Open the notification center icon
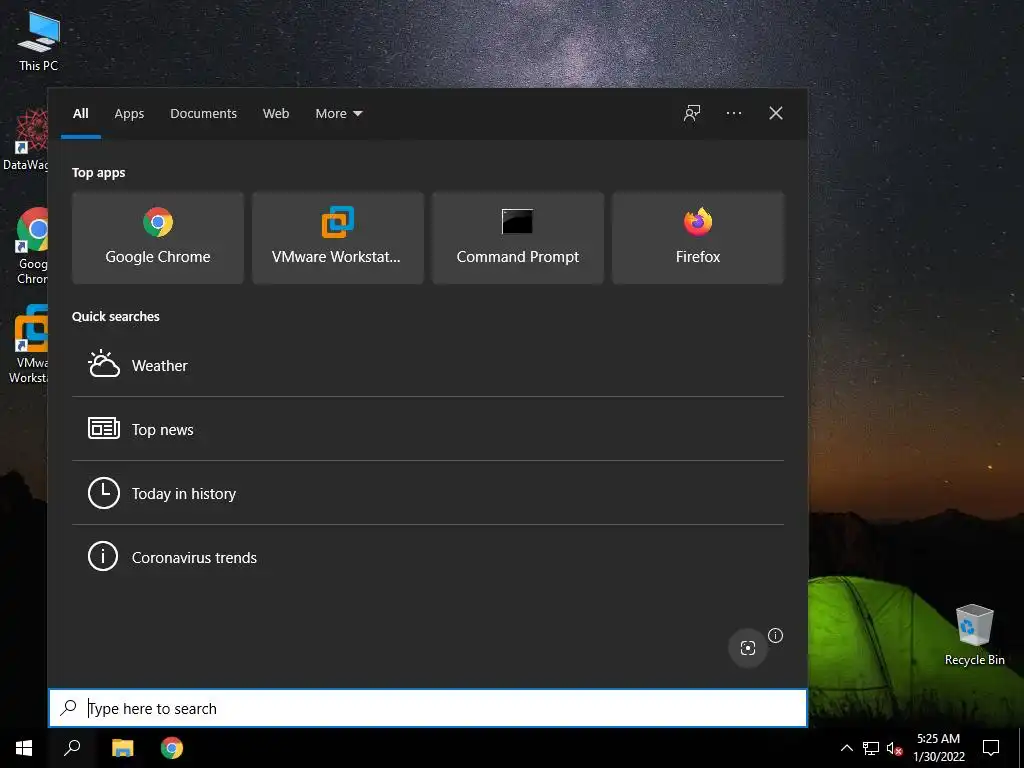Image resolution: width=1024 pixels, height=768 pixels. pyautogui.click(x=991, y=748)
